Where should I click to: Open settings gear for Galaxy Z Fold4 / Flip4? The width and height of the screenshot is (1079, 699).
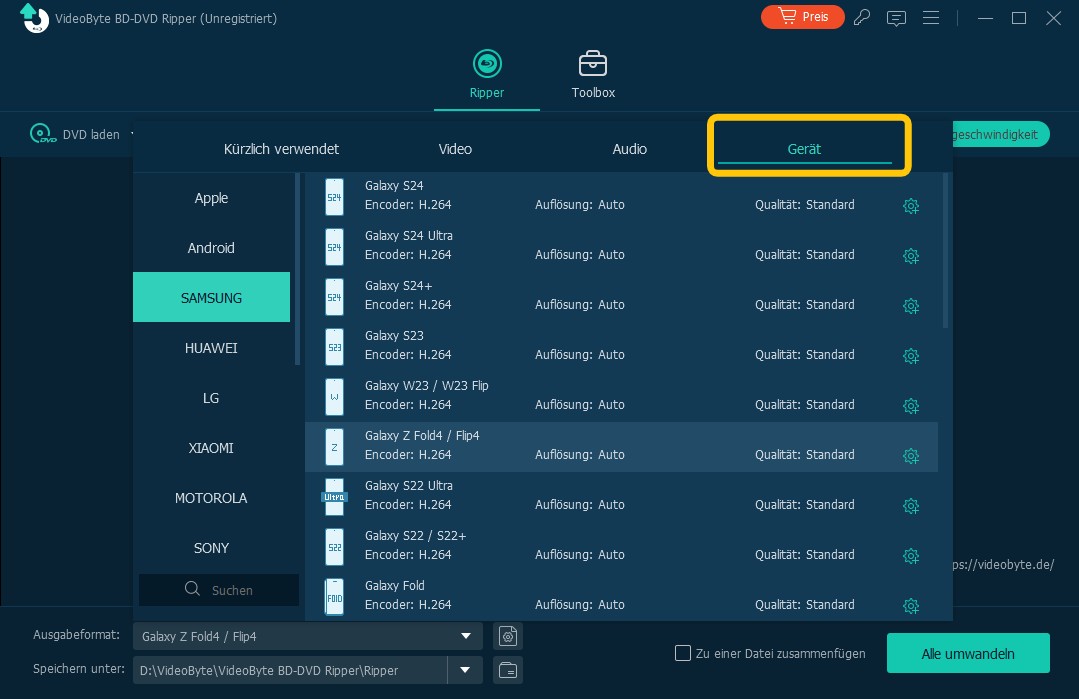(910, 456)
